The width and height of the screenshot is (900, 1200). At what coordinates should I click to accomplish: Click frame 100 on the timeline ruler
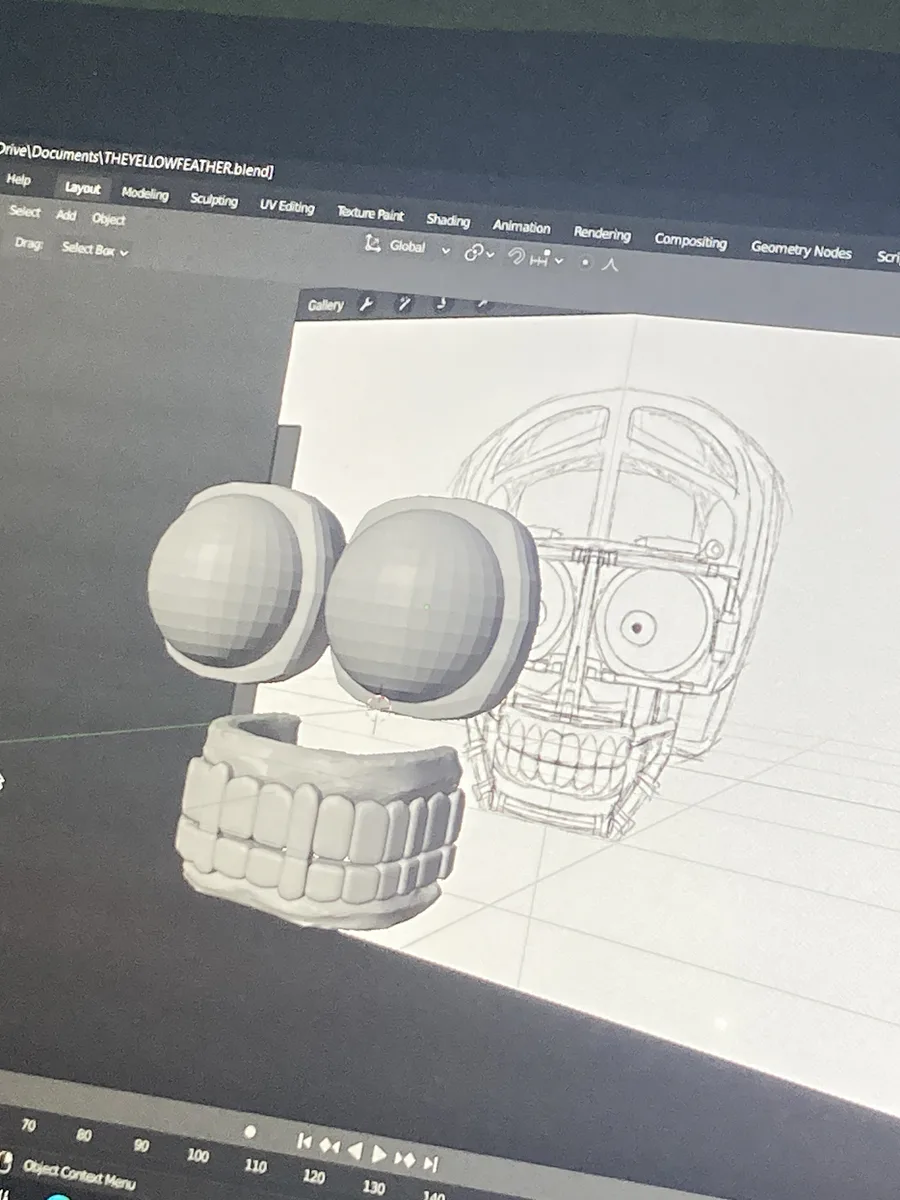(x=198, y=1155)
